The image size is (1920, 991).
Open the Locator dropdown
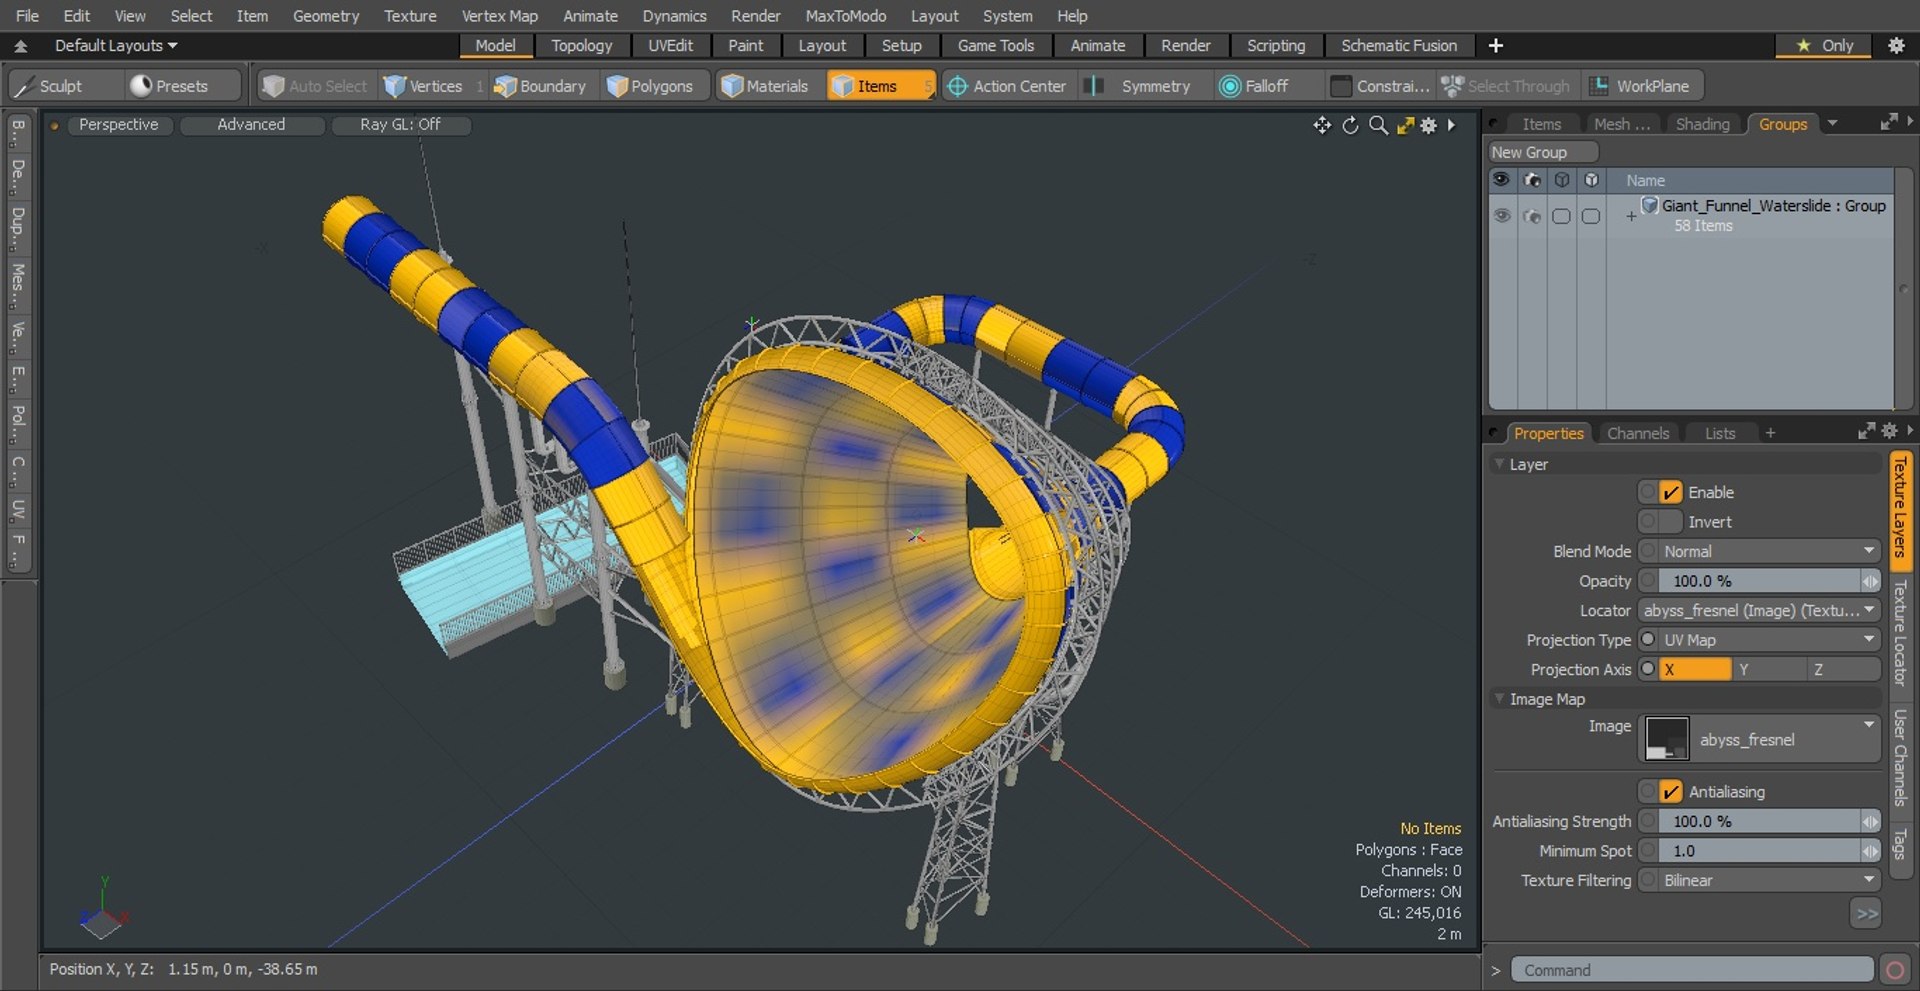coord(1759,610)
